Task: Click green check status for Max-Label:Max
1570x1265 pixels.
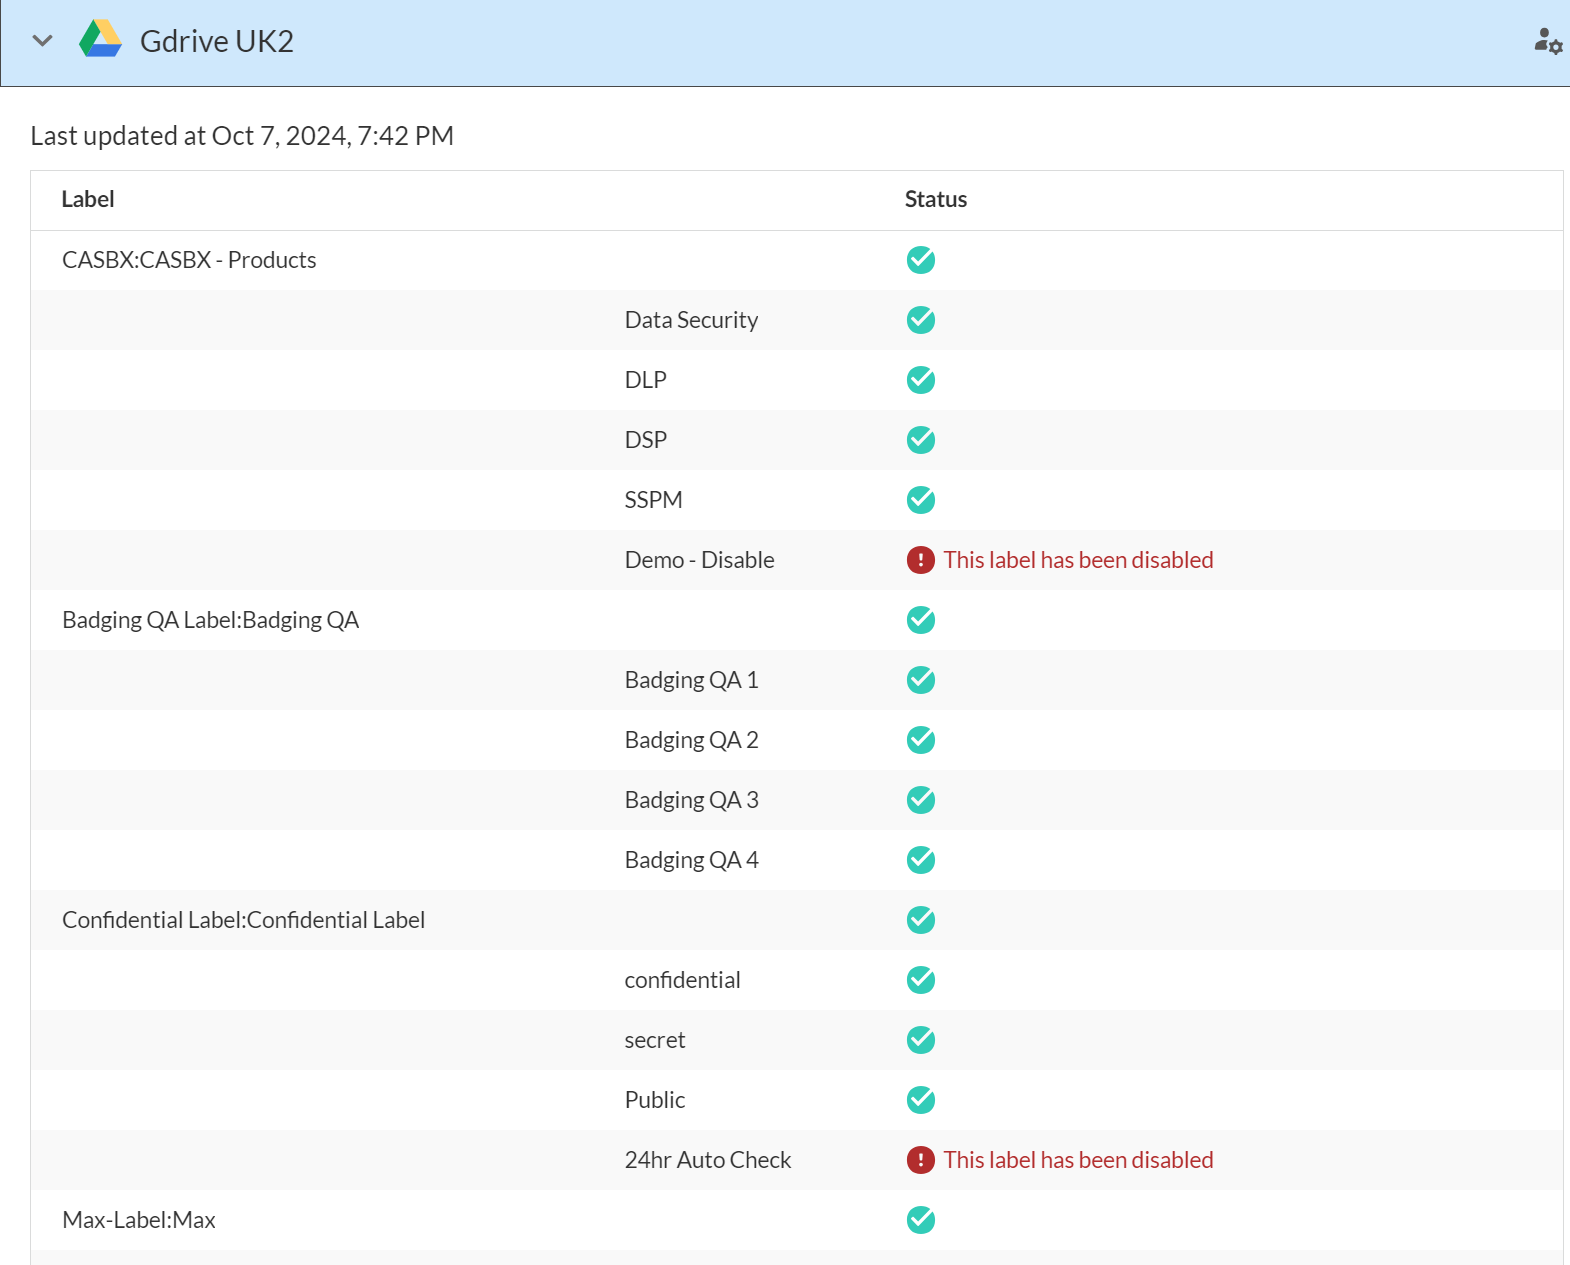Action: [x=920, y=1220]
